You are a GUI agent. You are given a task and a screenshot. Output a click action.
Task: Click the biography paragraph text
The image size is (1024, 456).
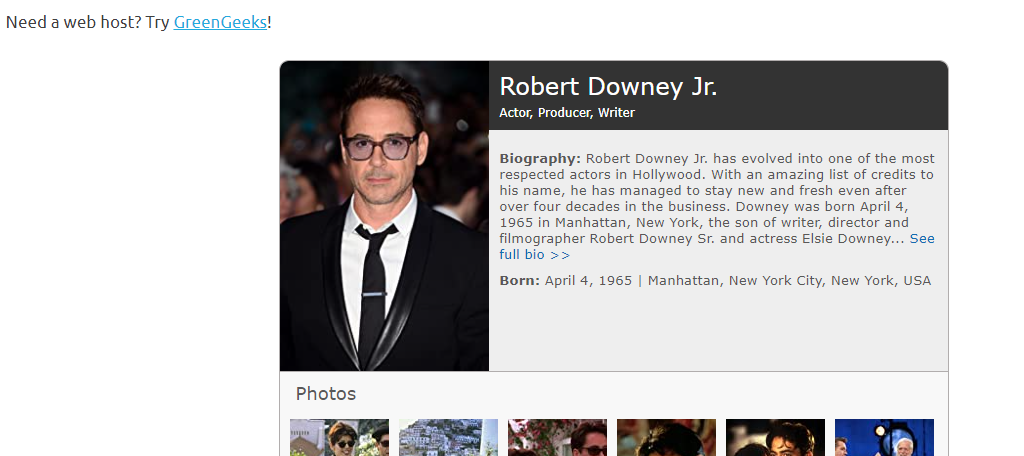pos(717,206)
